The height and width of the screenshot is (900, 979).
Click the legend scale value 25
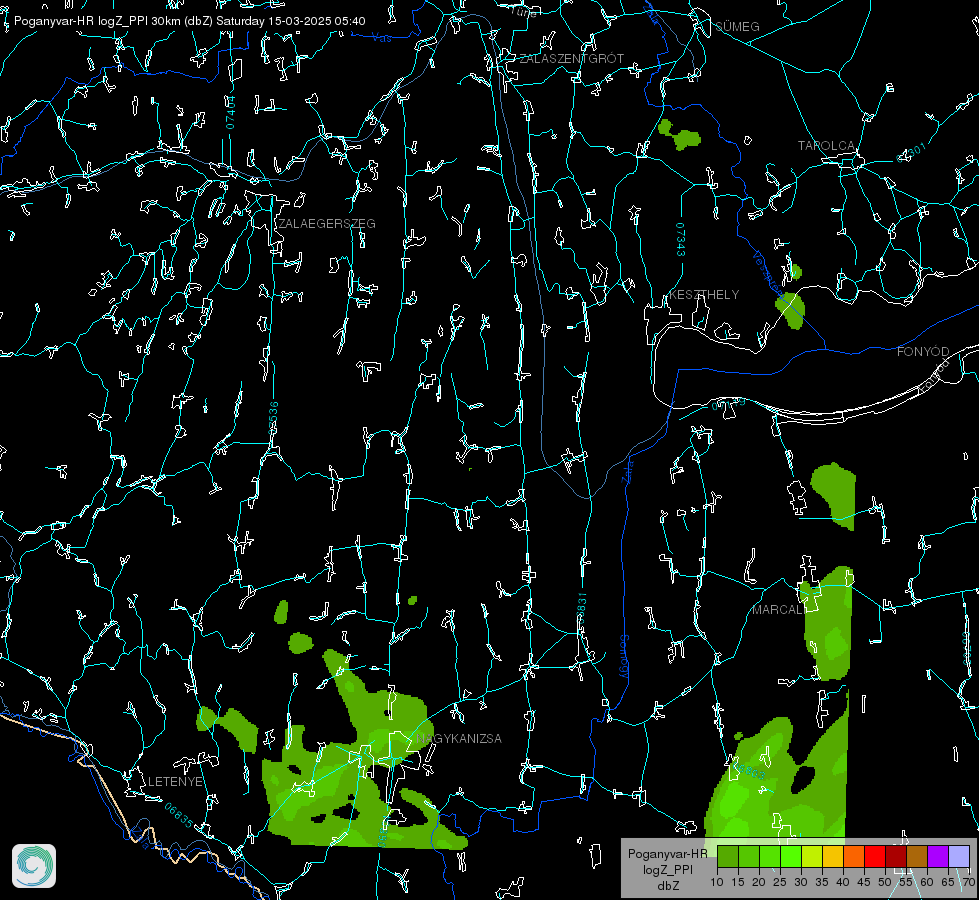click(x=780, y=882)
